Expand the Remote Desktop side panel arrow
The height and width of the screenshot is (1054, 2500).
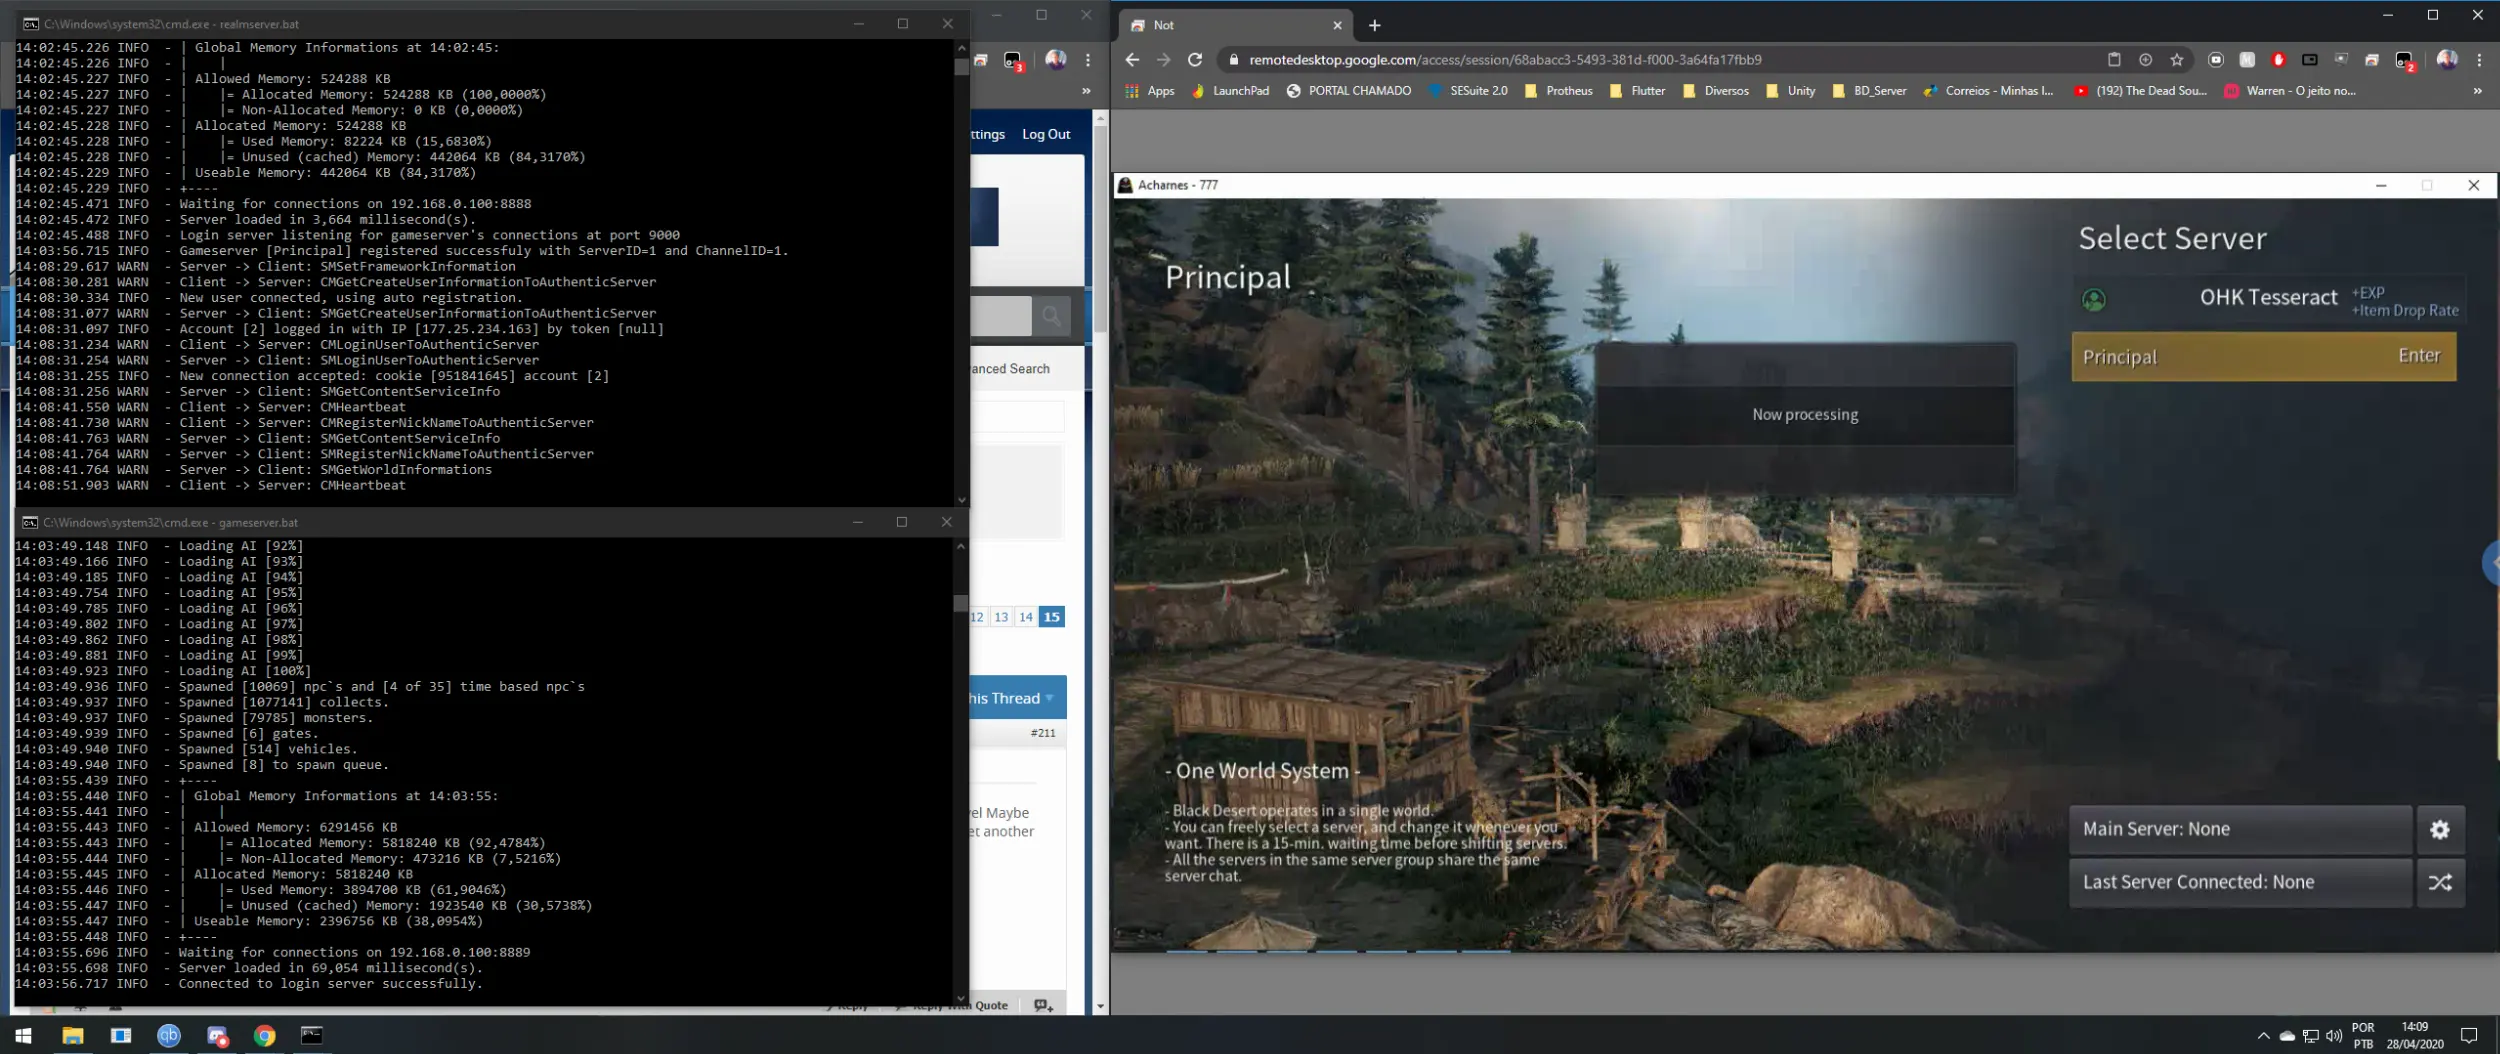click(2491, 562)
